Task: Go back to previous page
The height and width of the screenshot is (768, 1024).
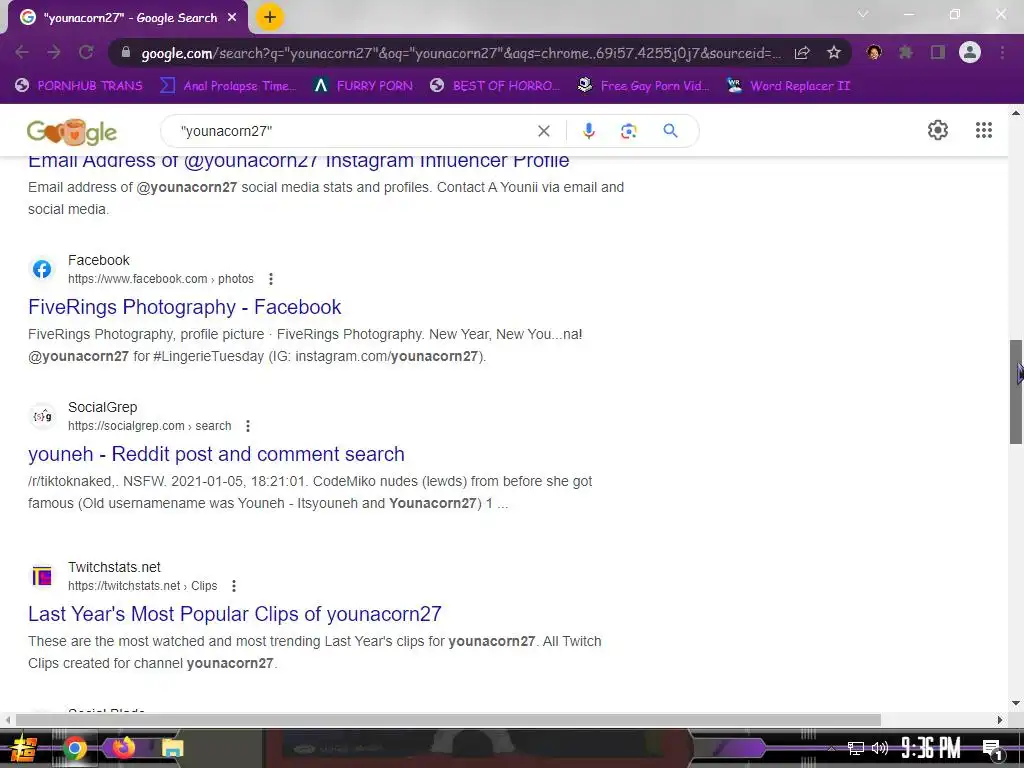Action: coord(22,53)
